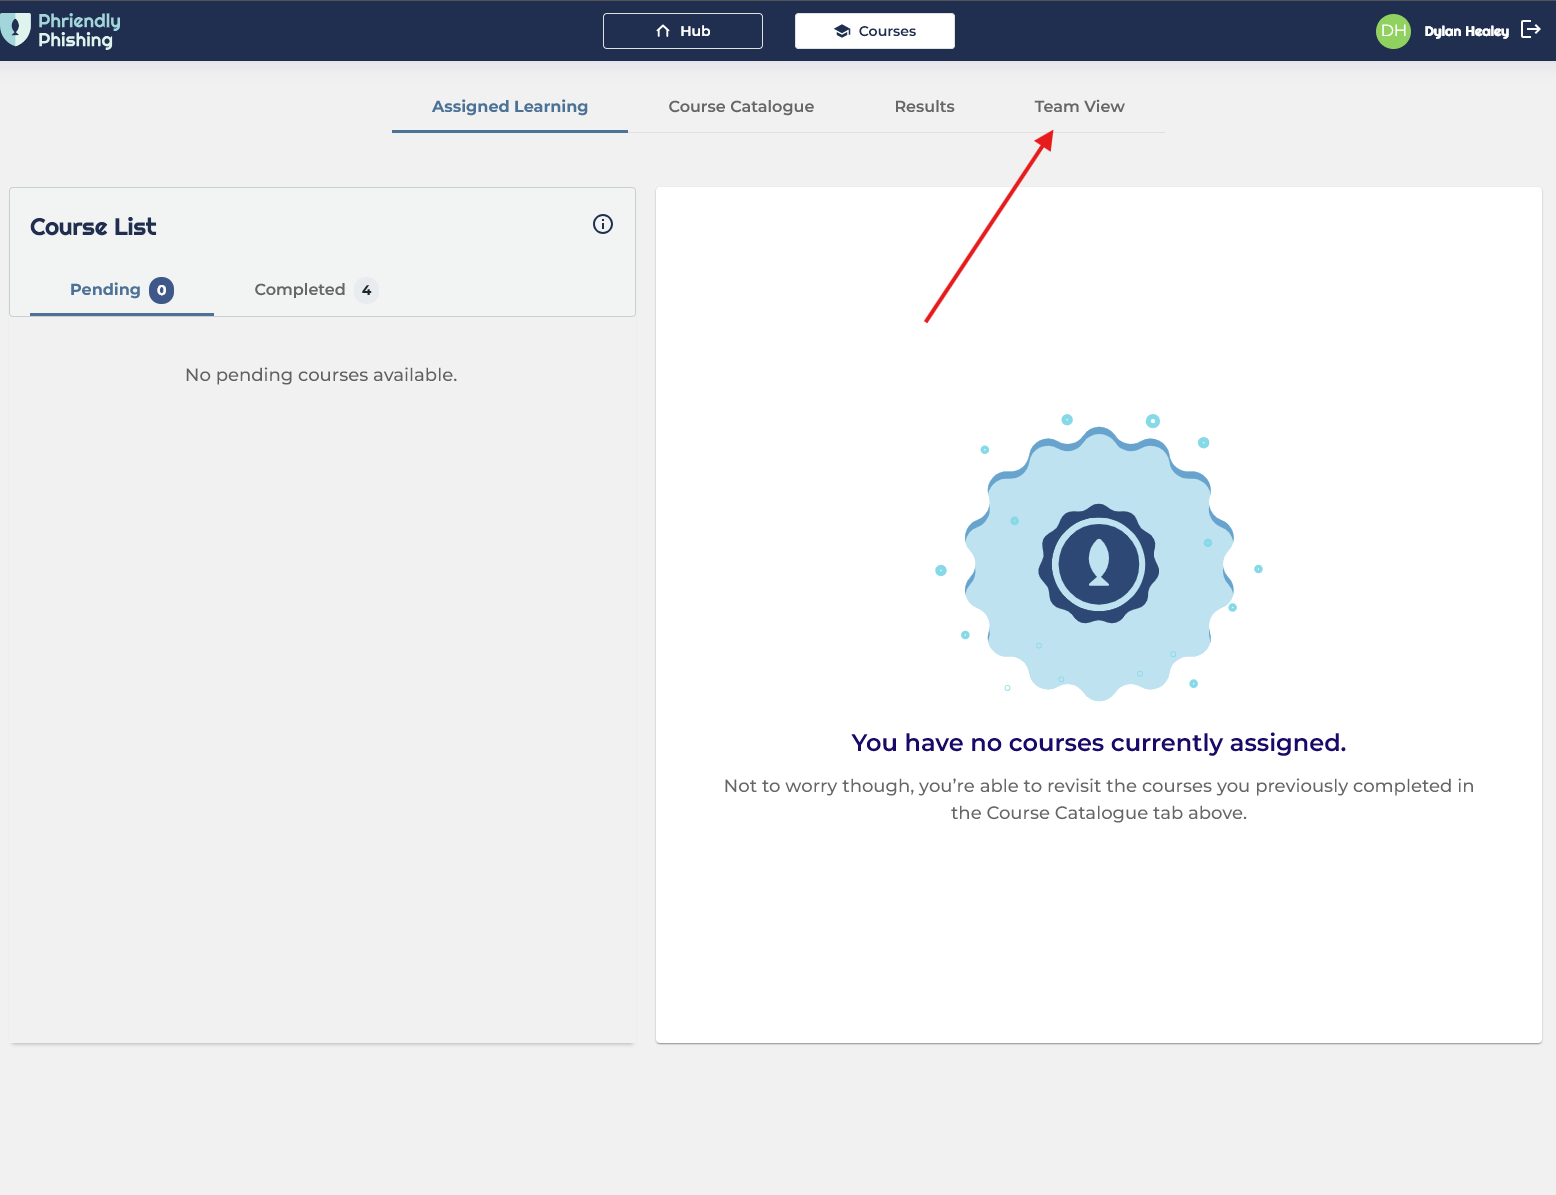
Task: Select the Pending courses tab label
Action: (x=105, y=290)
